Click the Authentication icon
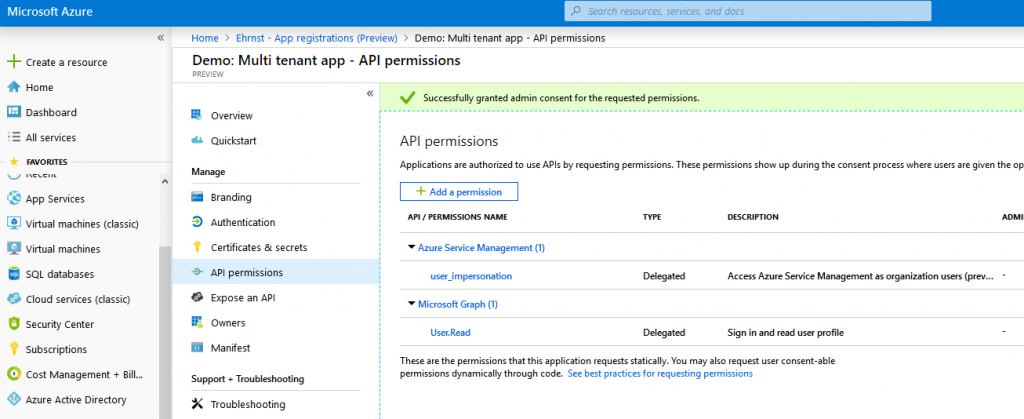This screenshot has width=1024, height=419. [197, 222]
